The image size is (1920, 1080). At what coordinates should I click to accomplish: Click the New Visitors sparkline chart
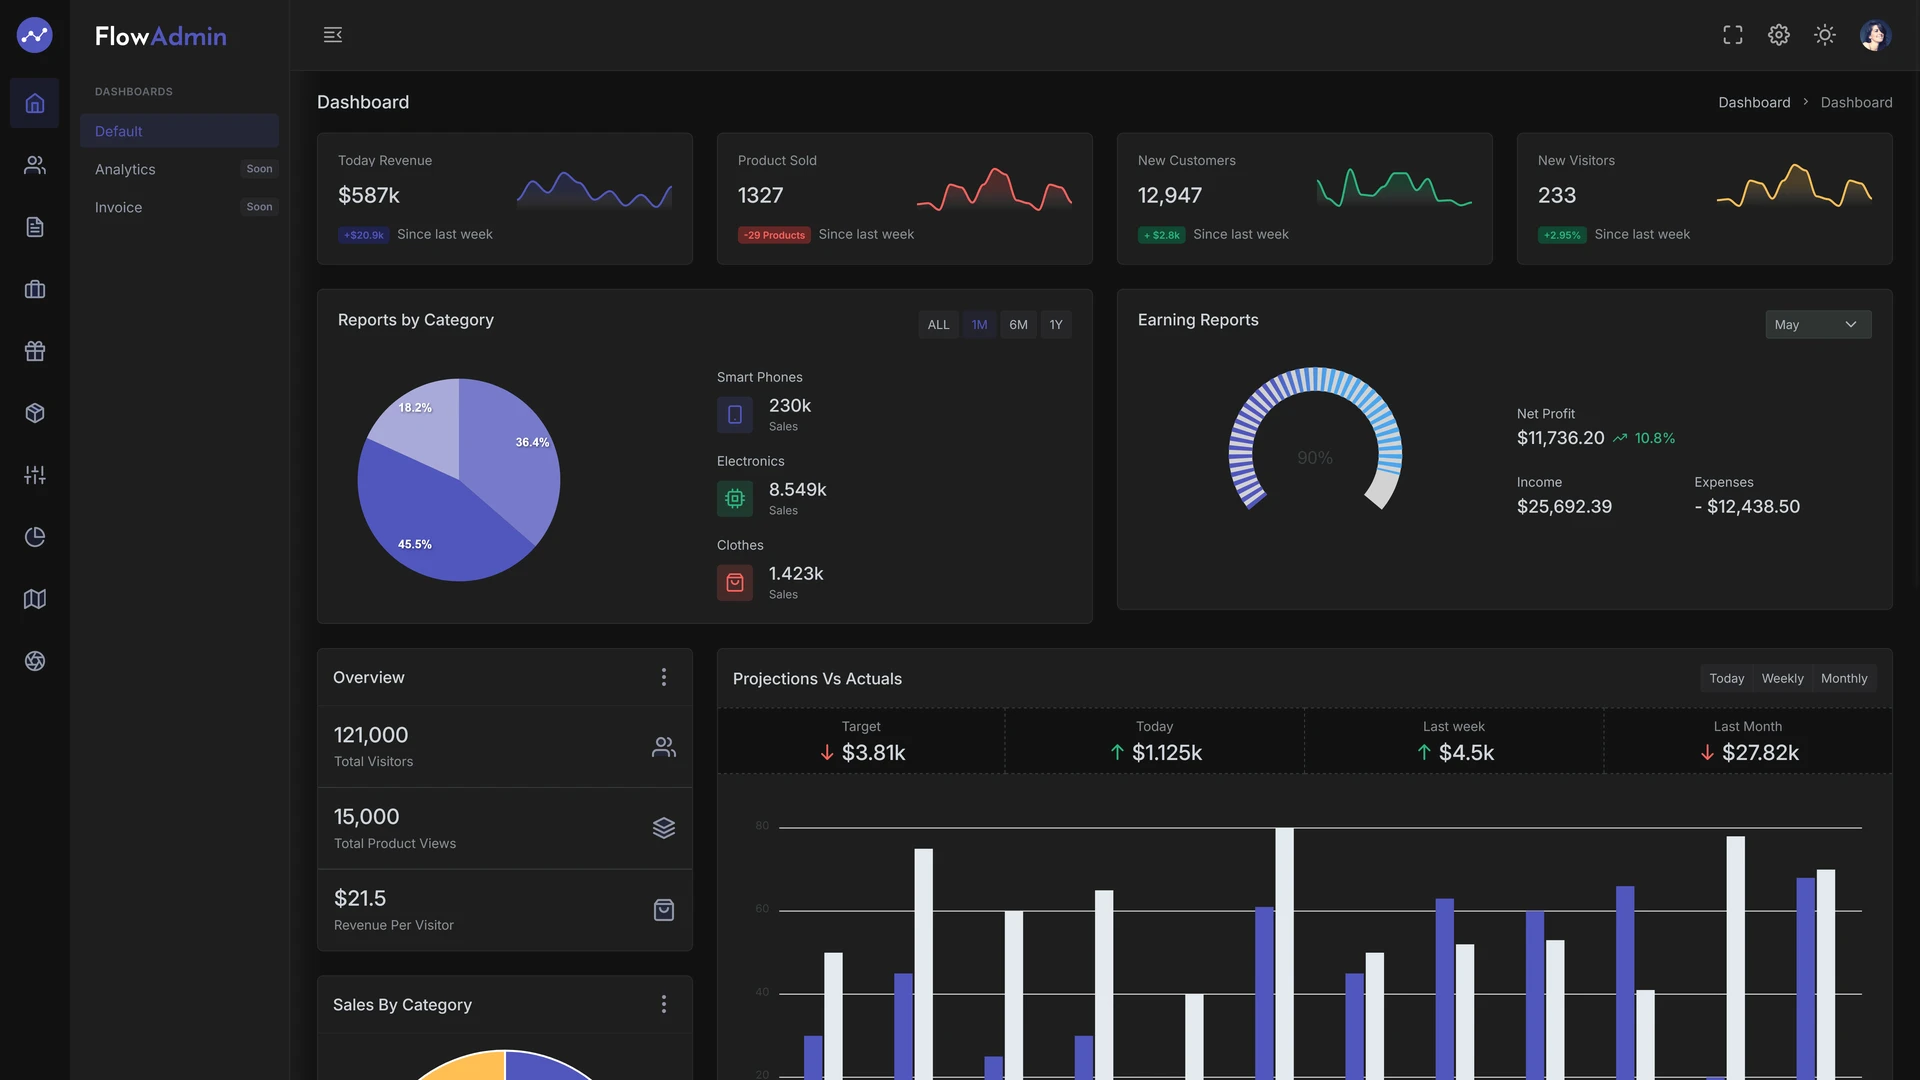[1794, 186]
